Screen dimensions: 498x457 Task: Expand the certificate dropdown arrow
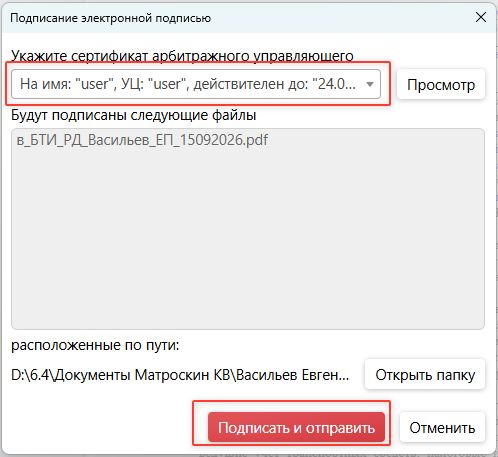pyautogui.click(x=370, y=84)
